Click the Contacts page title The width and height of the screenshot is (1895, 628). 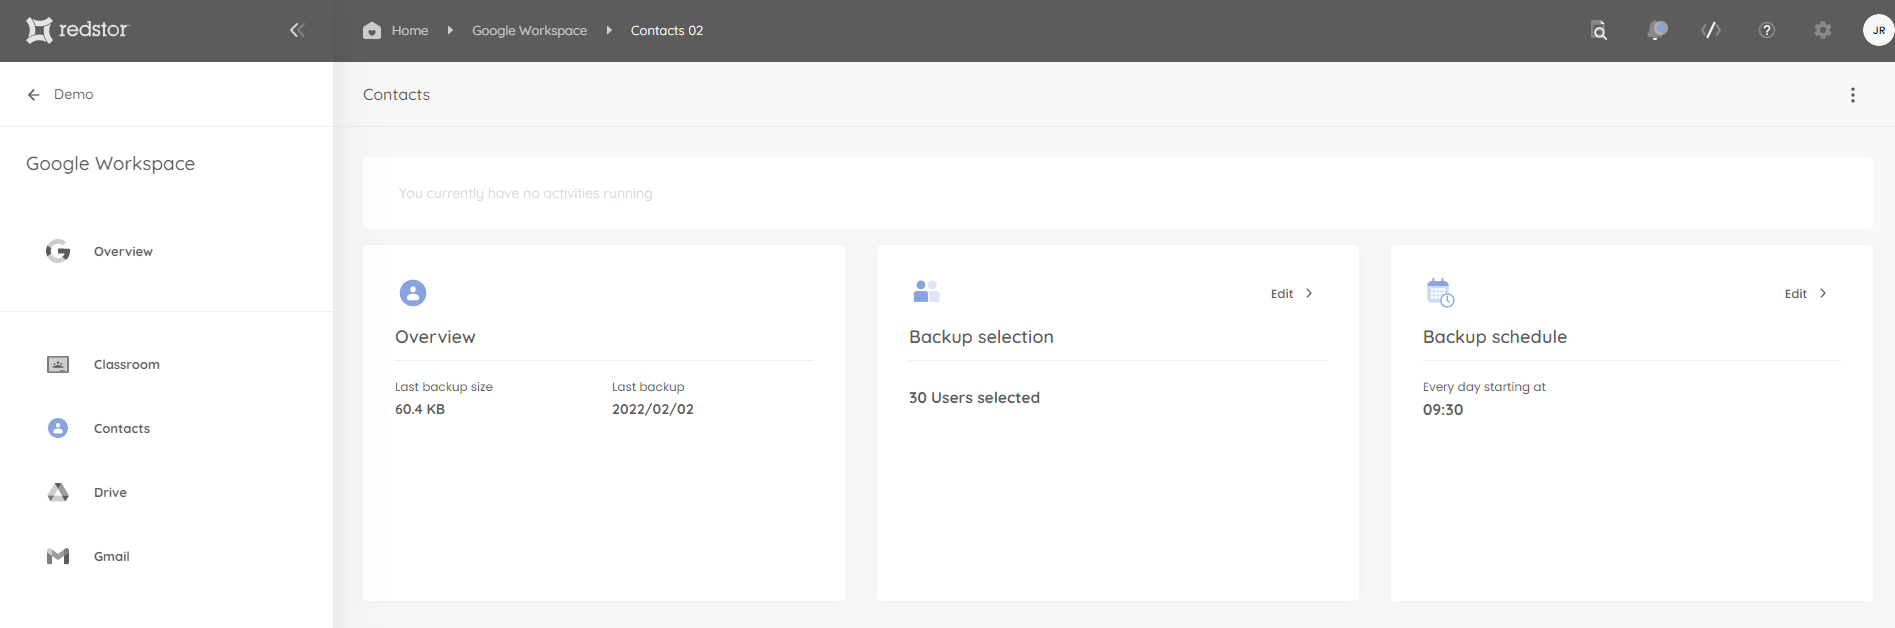click(x=396, y=95)
